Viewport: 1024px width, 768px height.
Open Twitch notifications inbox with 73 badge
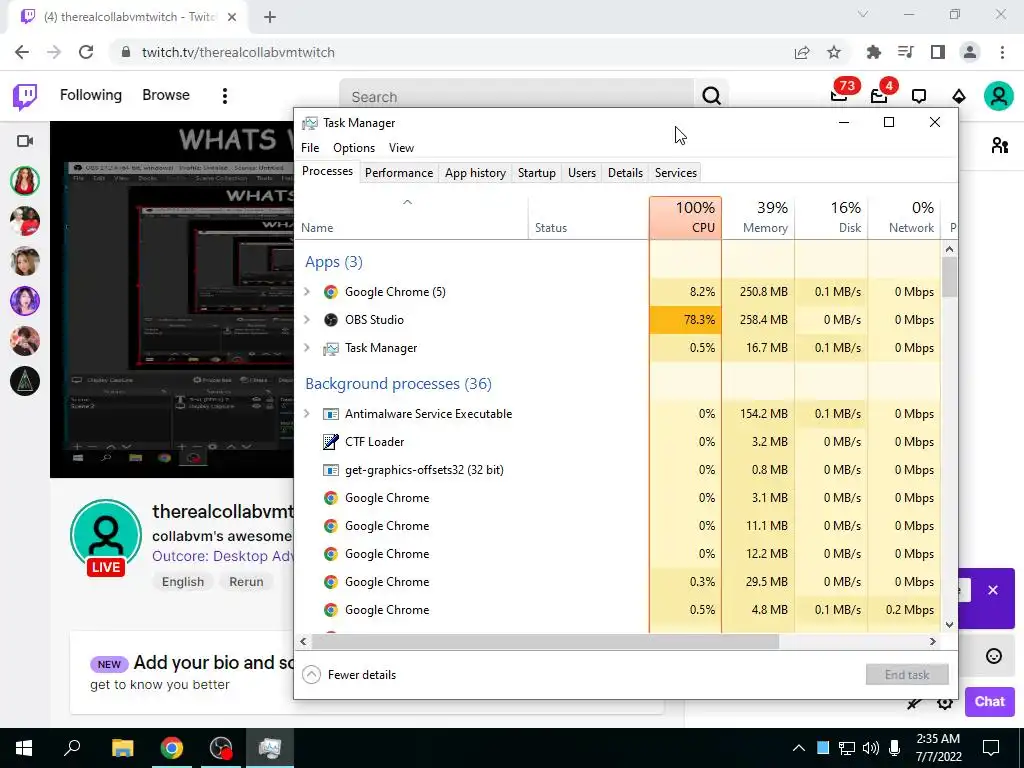click(x=839, y=96)
